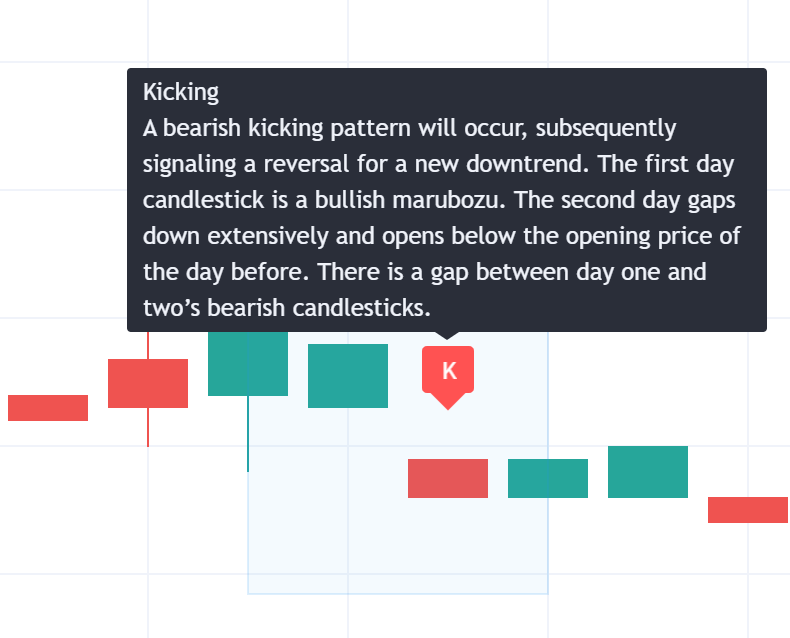This screenshot has width=790, height=638.
Task: Click the empty chart area left of the tooltip
Action: coord(60,200)
